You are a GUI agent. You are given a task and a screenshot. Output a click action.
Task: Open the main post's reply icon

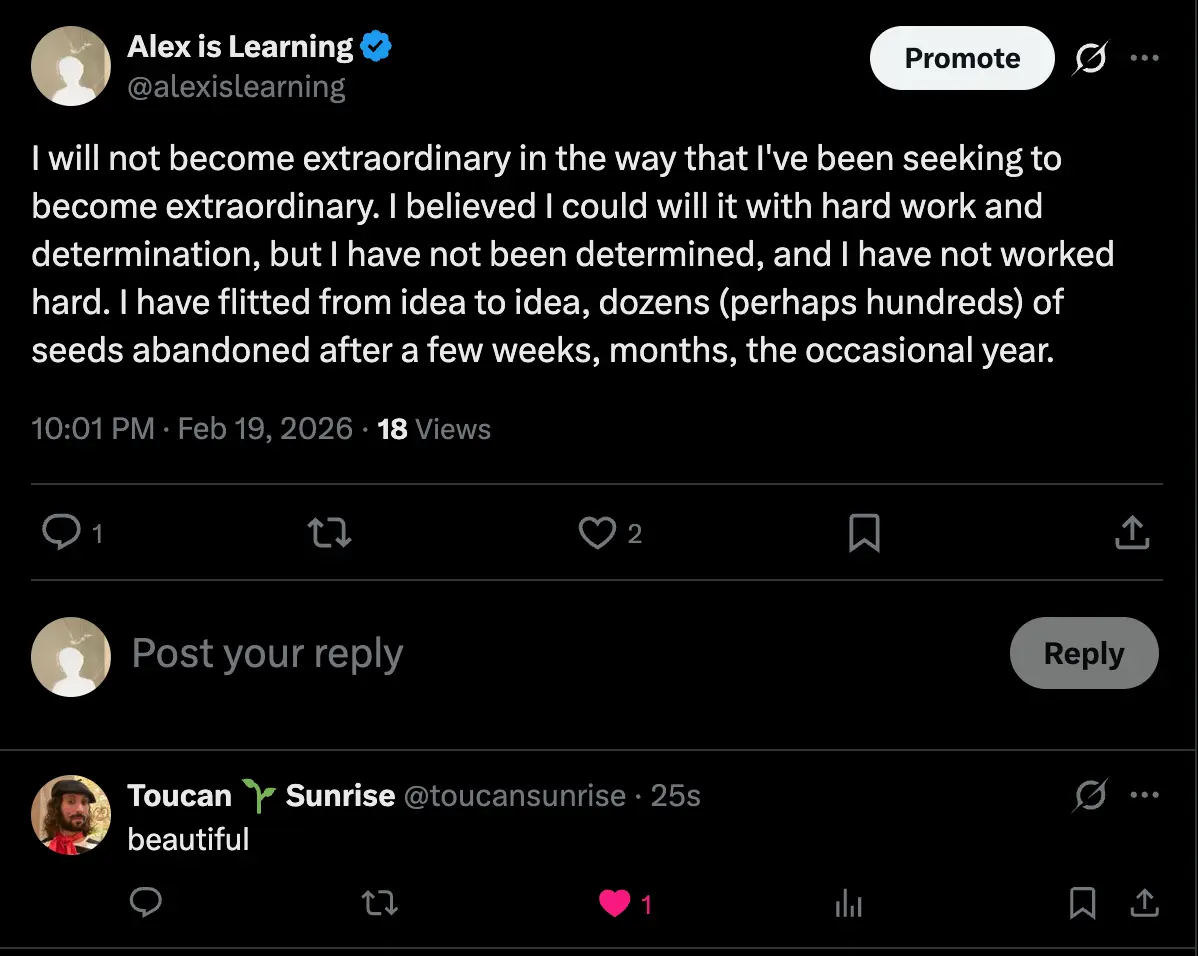click(62, 533)
